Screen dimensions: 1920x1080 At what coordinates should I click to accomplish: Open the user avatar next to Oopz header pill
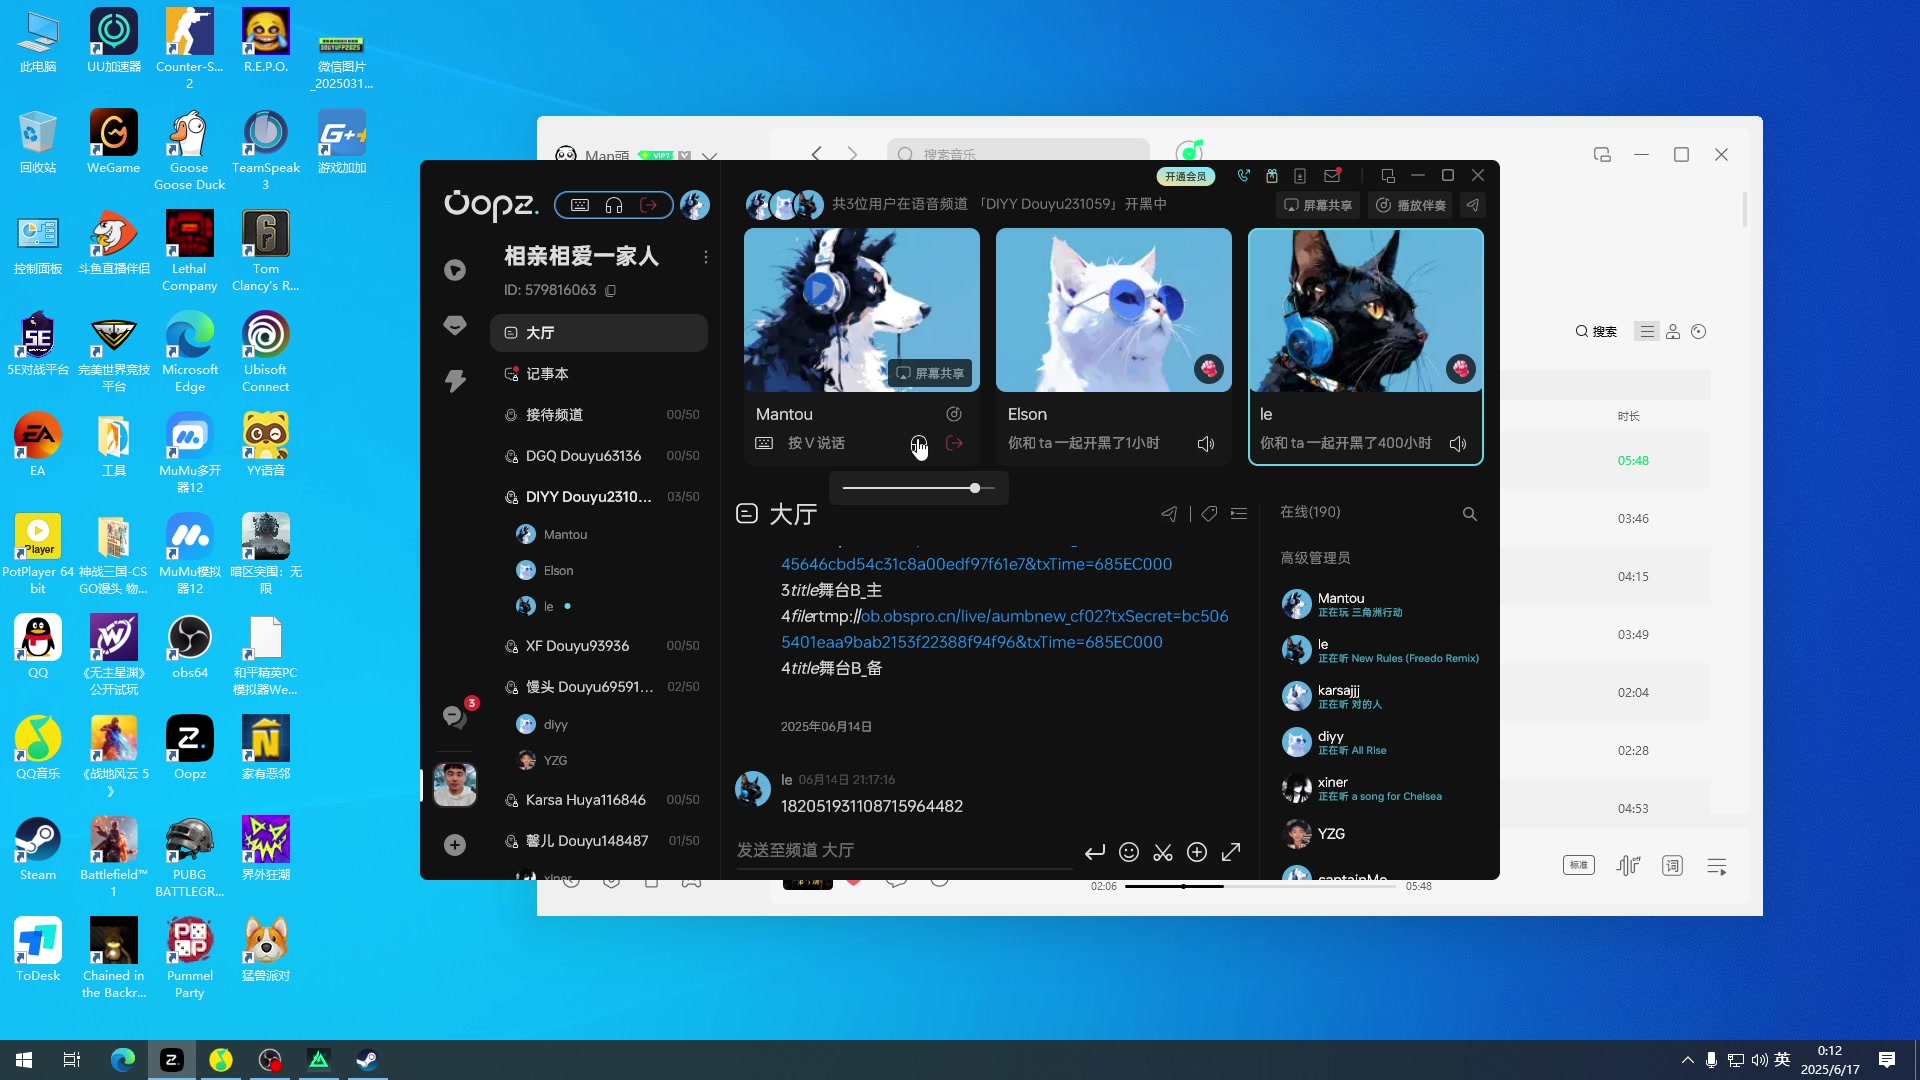pyautogui.click(x=695, y=205)
